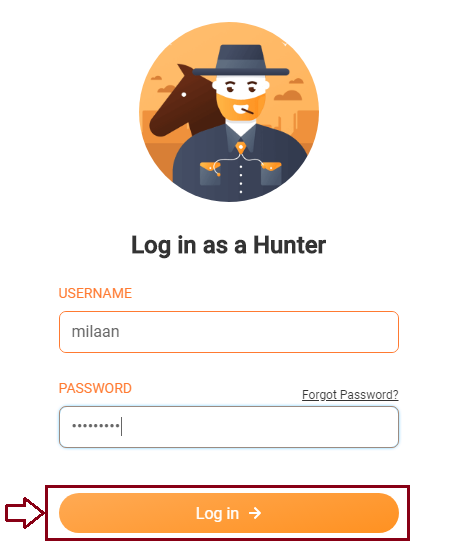The height and width of the screenshot is (545, 459).
Task: Click the left shirt pocket in avatar
Action: [211, 173]
